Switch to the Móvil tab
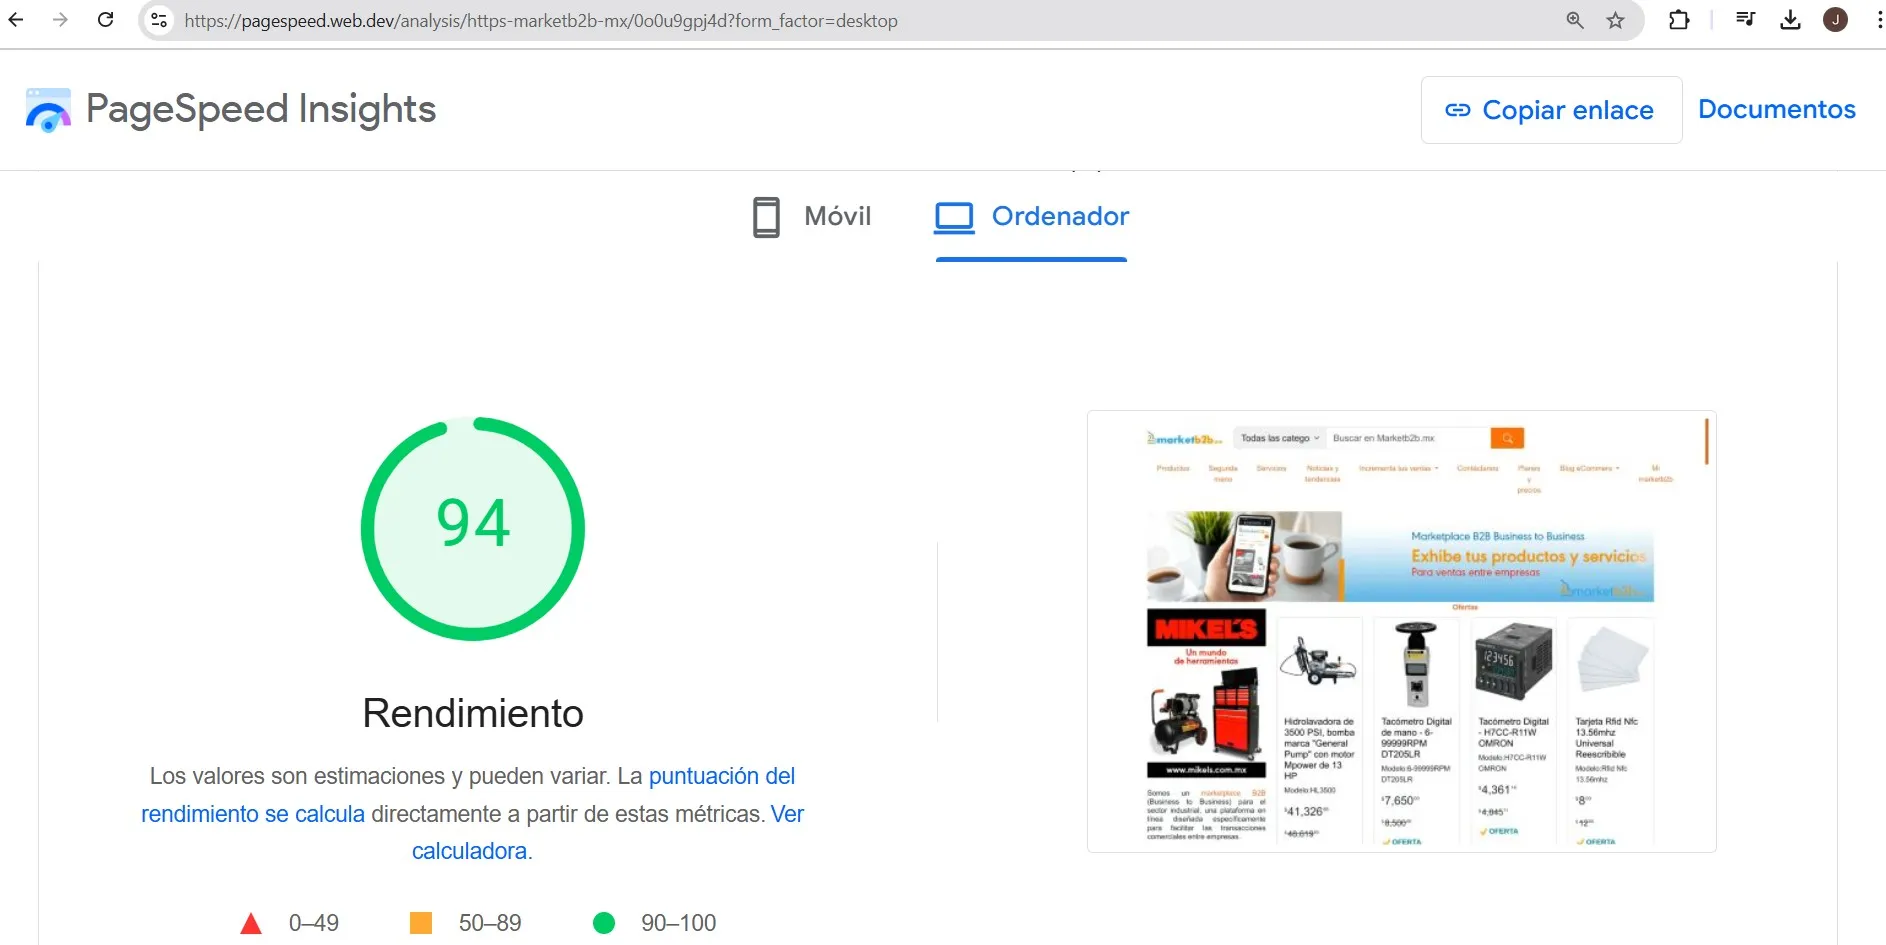Screen dimensions: 1886x945 point(811,216)
